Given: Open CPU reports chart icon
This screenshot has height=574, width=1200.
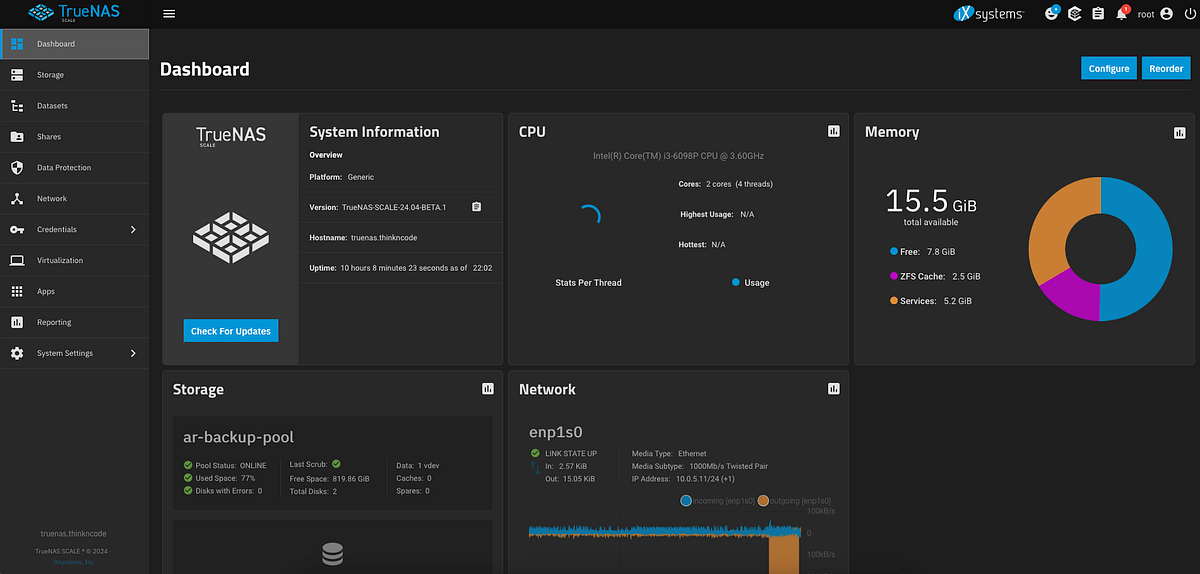Looking at the screenshot, I should click(833, 132).
